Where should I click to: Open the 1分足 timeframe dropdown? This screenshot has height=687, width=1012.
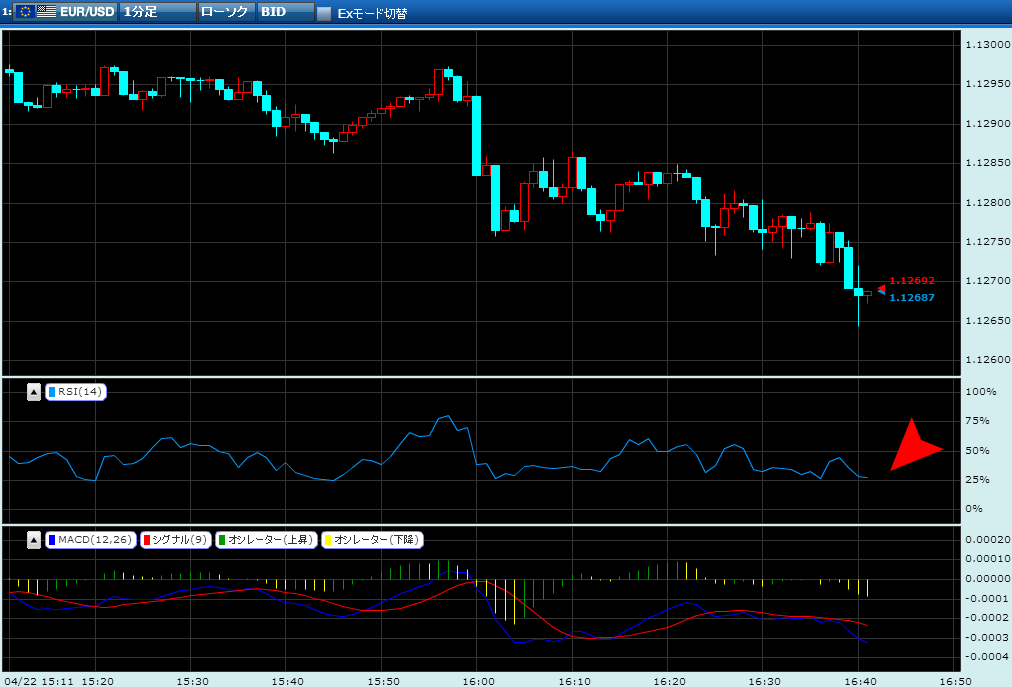coord(158,12)
